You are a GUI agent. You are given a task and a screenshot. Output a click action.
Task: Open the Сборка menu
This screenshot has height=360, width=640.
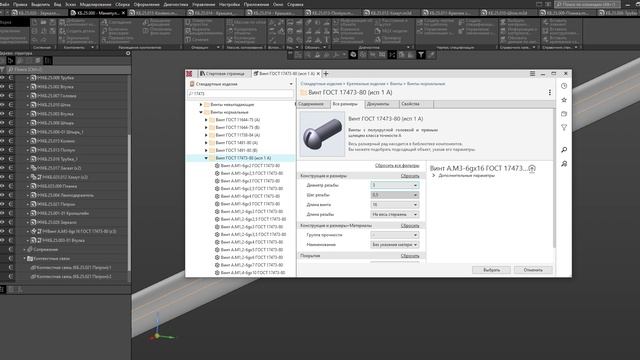(x=122, y=4)
